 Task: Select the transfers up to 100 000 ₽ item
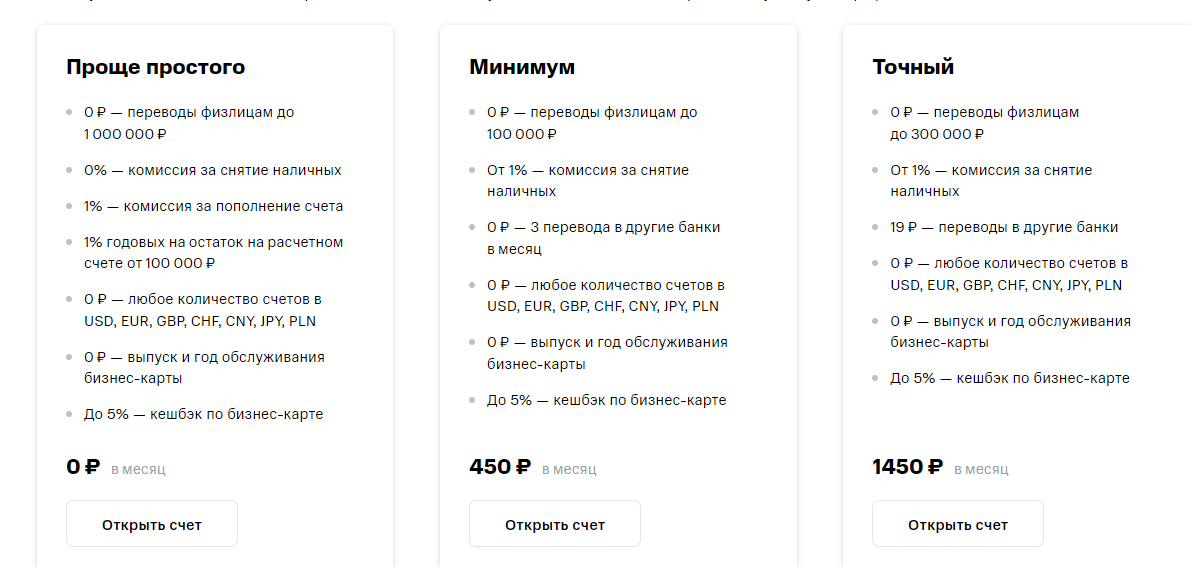592,123
